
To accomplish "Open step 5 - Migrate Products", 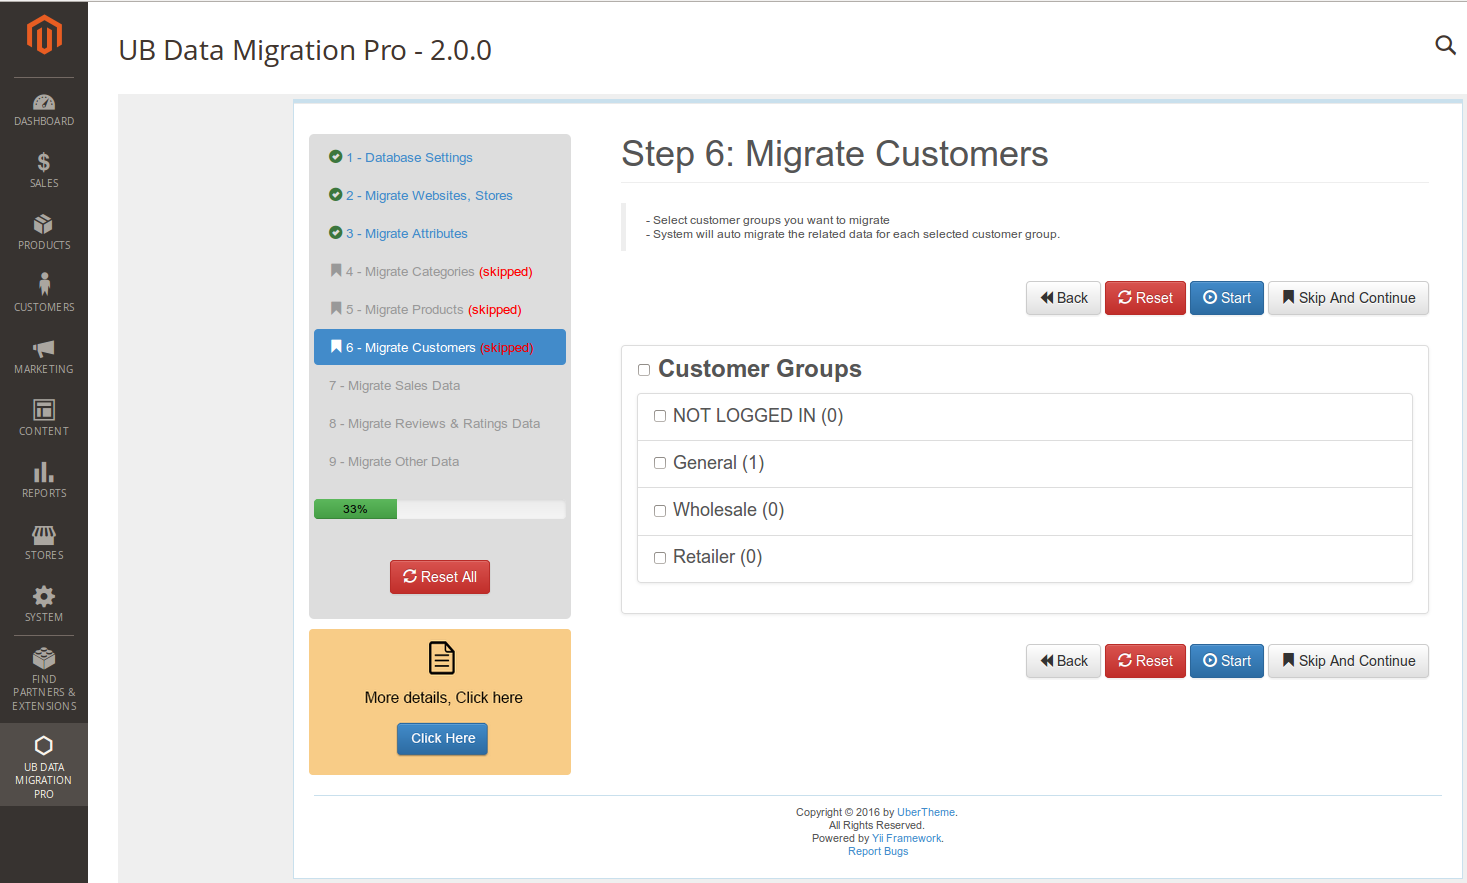I will click(405, 310).
